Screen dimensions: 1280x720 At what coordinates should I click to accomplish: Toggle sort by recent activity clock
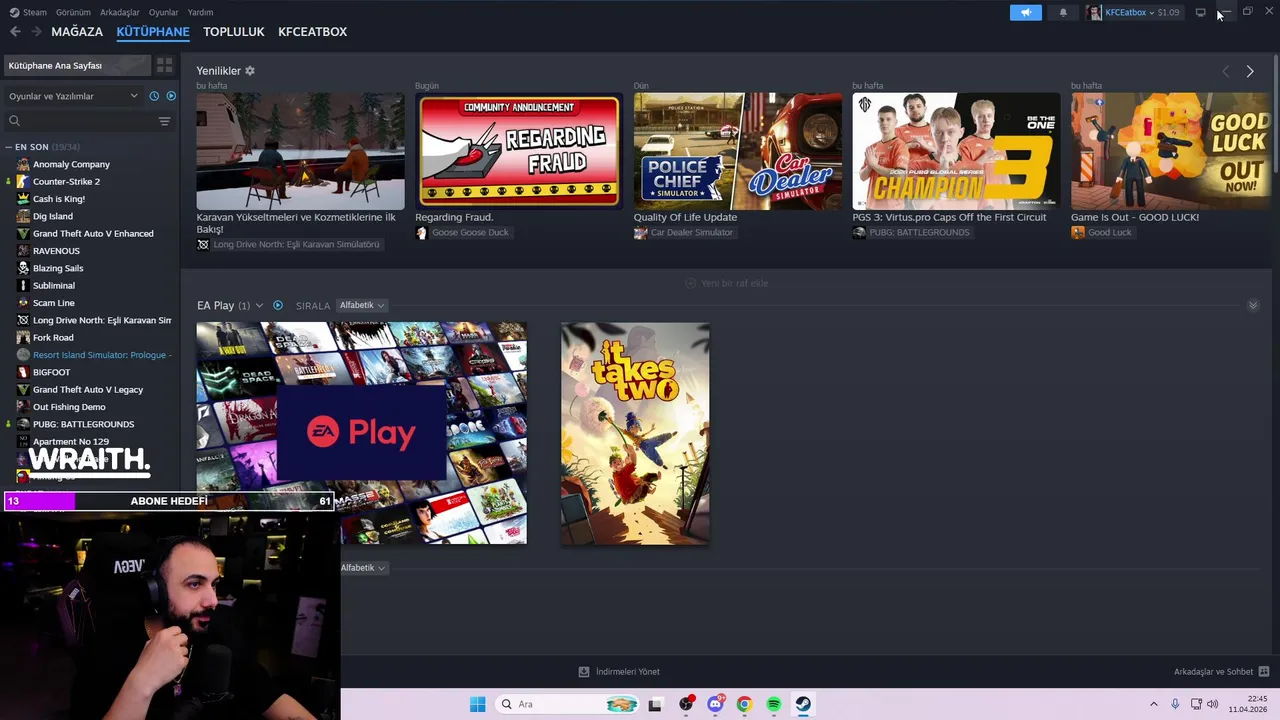click(x=154, y=96)
